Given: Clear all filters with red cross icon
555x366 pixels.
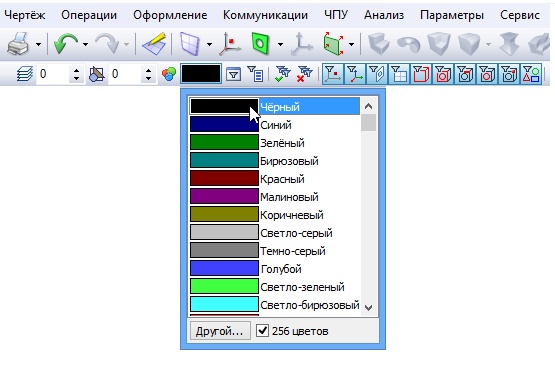Looking at the screenshot, I should point(305,74).
